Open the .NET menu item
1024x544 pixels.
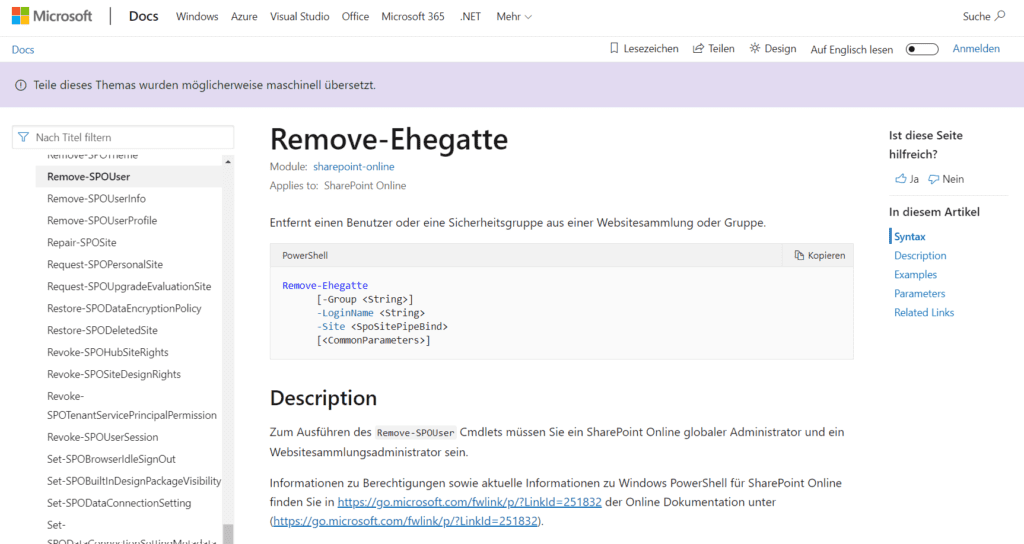(470, 16)
